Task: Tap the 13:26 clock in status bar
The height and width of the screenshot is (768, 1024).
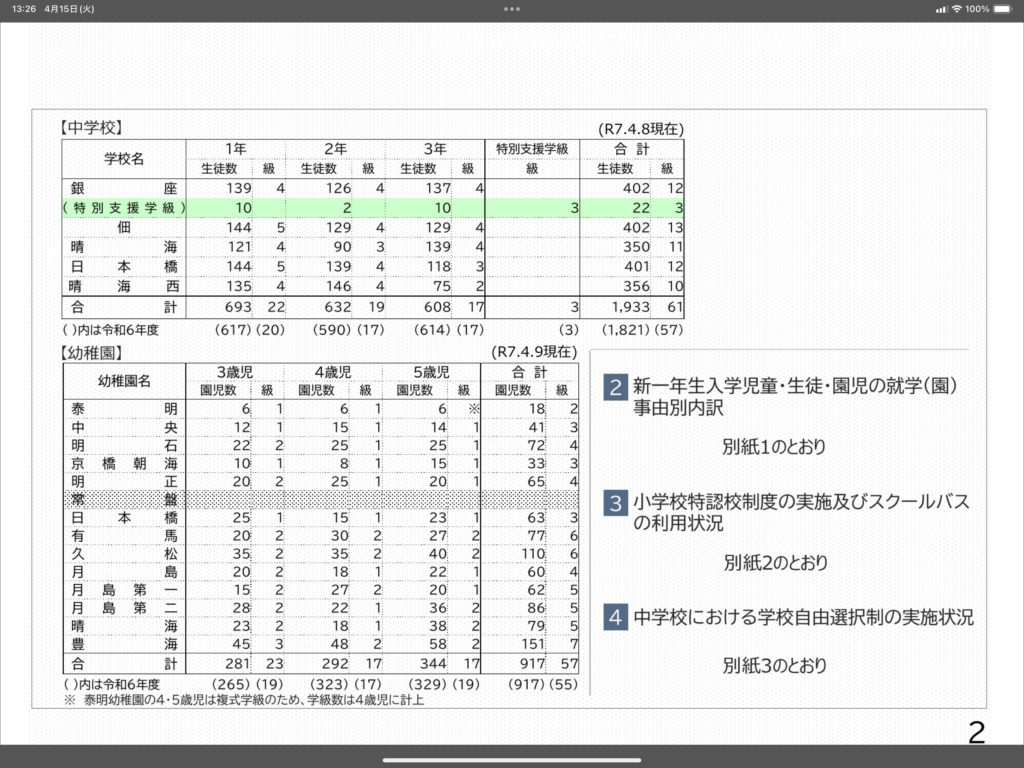Action: click(x=24, y=9)
